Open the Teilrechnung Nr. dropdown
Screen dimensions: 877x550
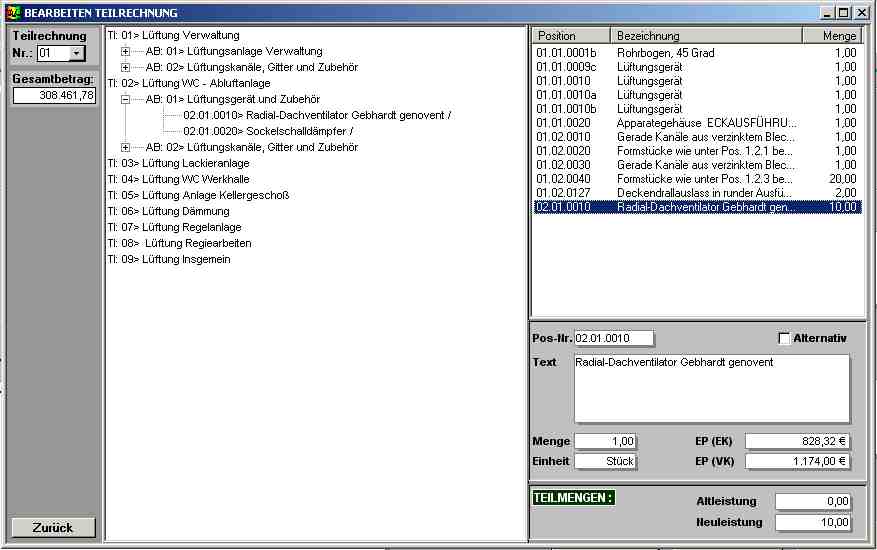(x=78, y=53)
